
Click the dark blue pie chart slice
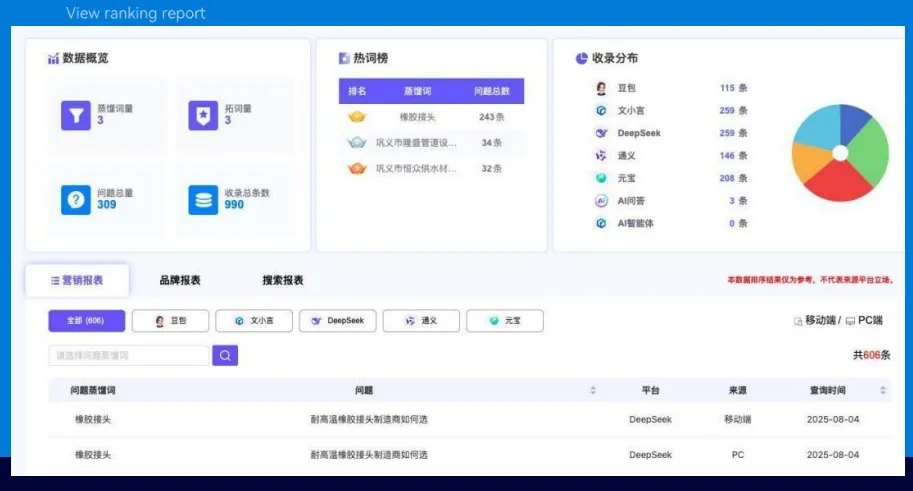coord(853,121)
